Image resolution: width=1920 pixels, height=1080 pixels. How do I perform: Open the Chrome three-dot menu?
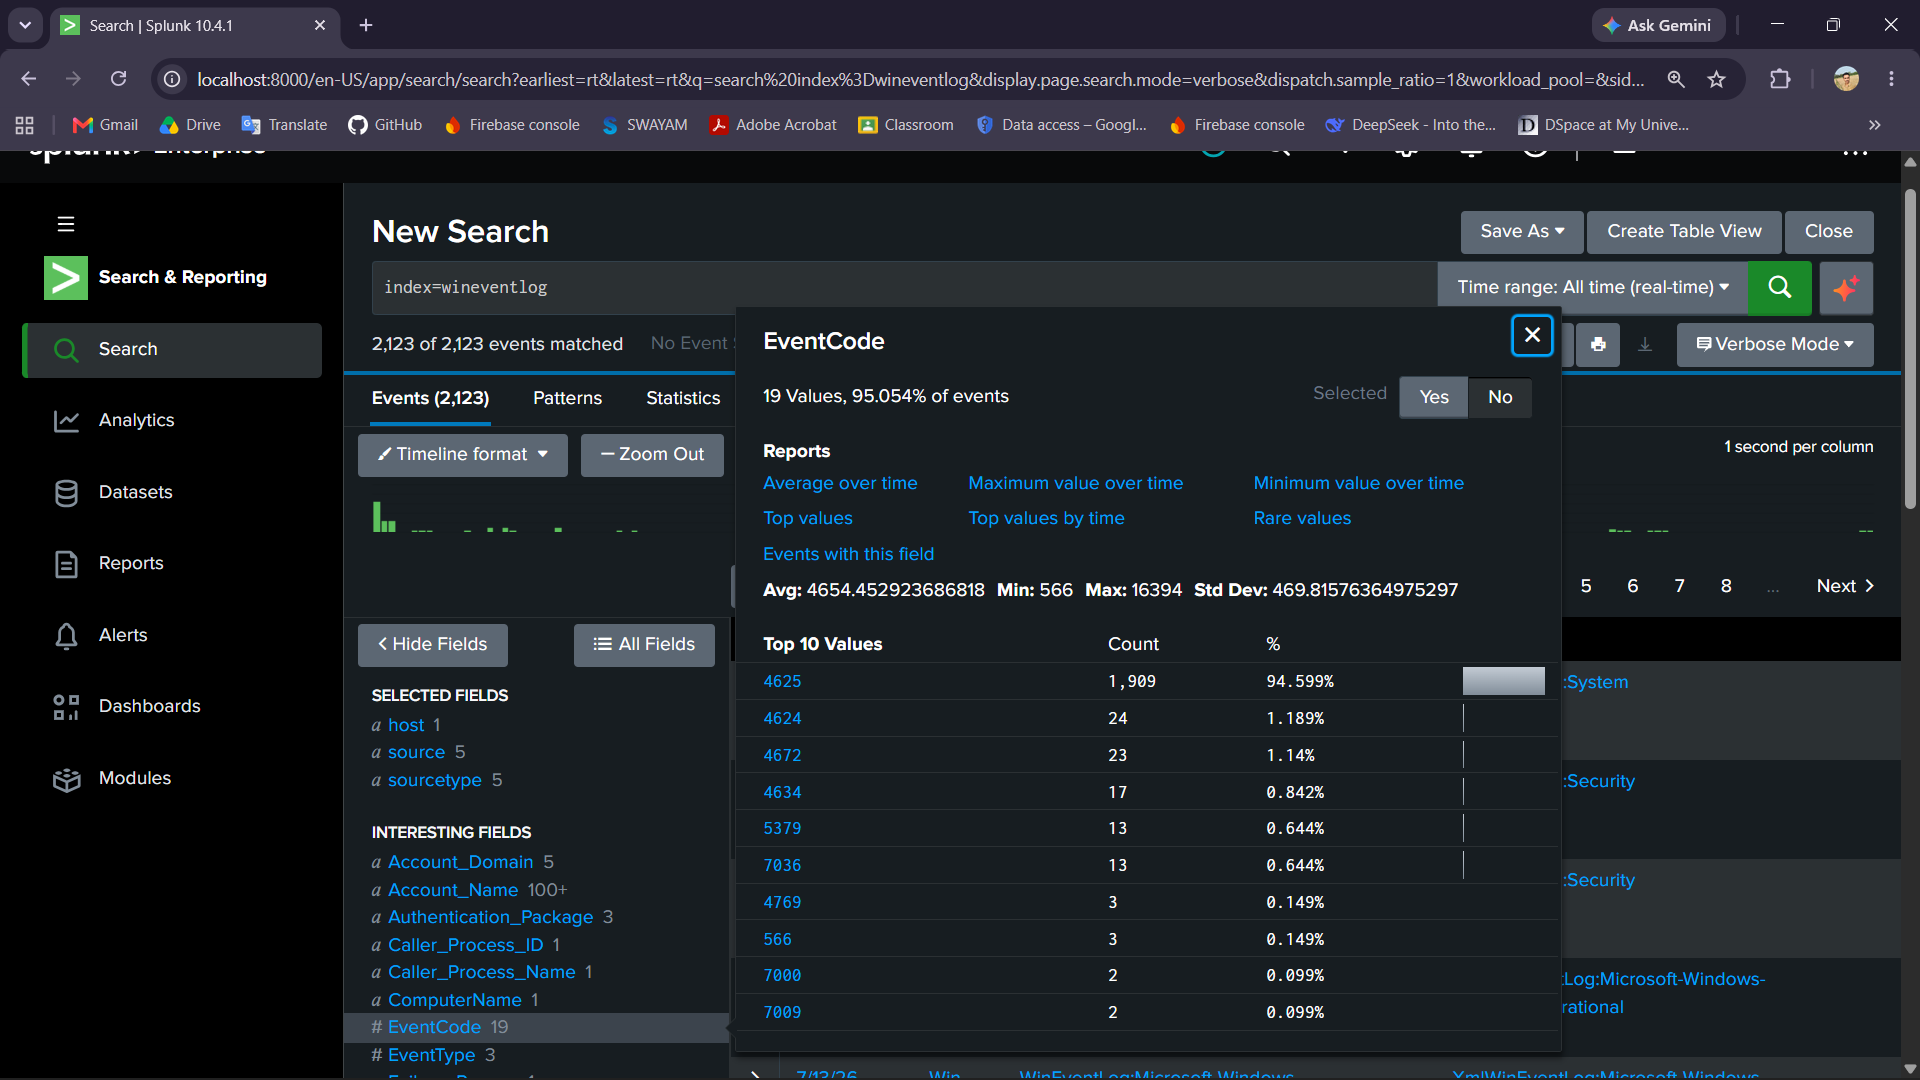[x=1891, y=79]
